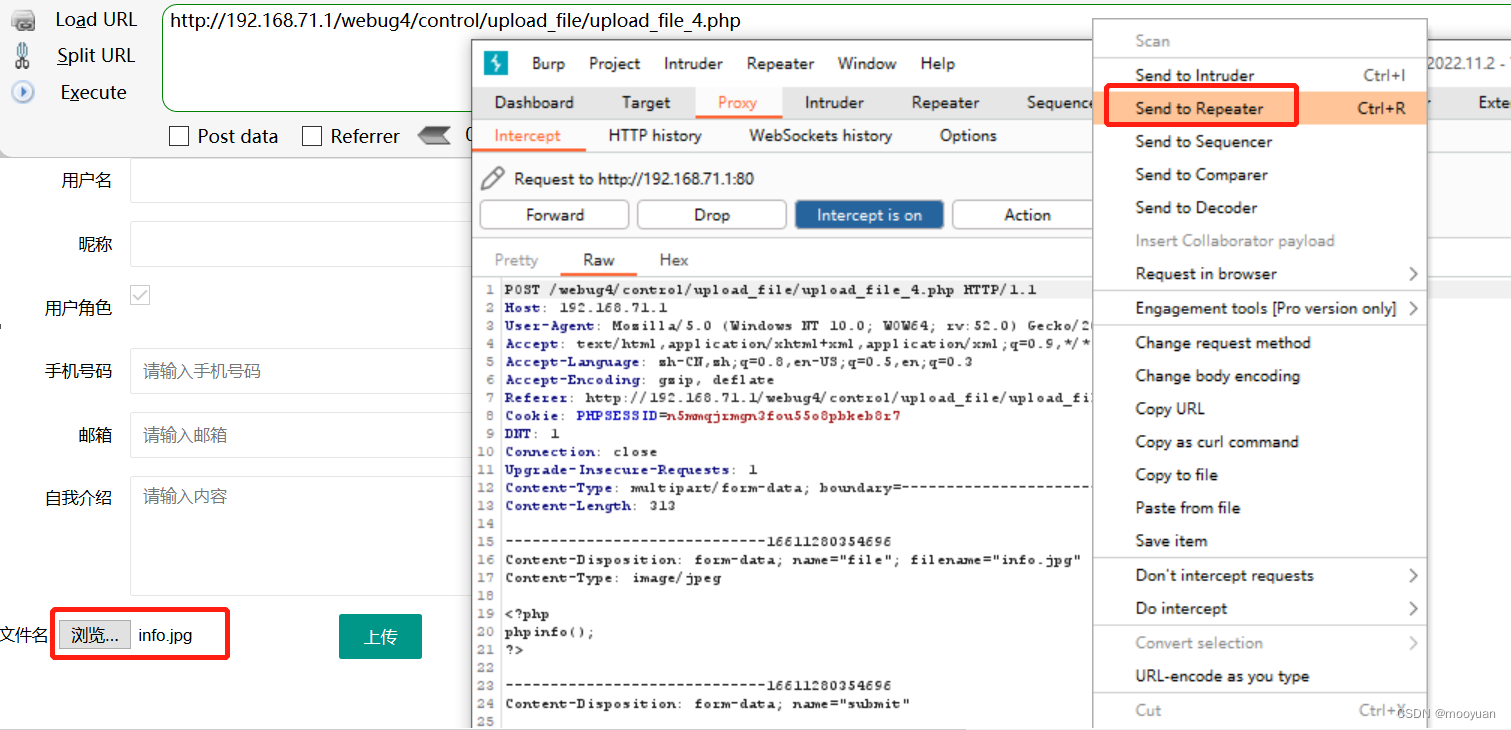
Task: Click the Load URL icon in HackBar
Action: coord(22,20)
